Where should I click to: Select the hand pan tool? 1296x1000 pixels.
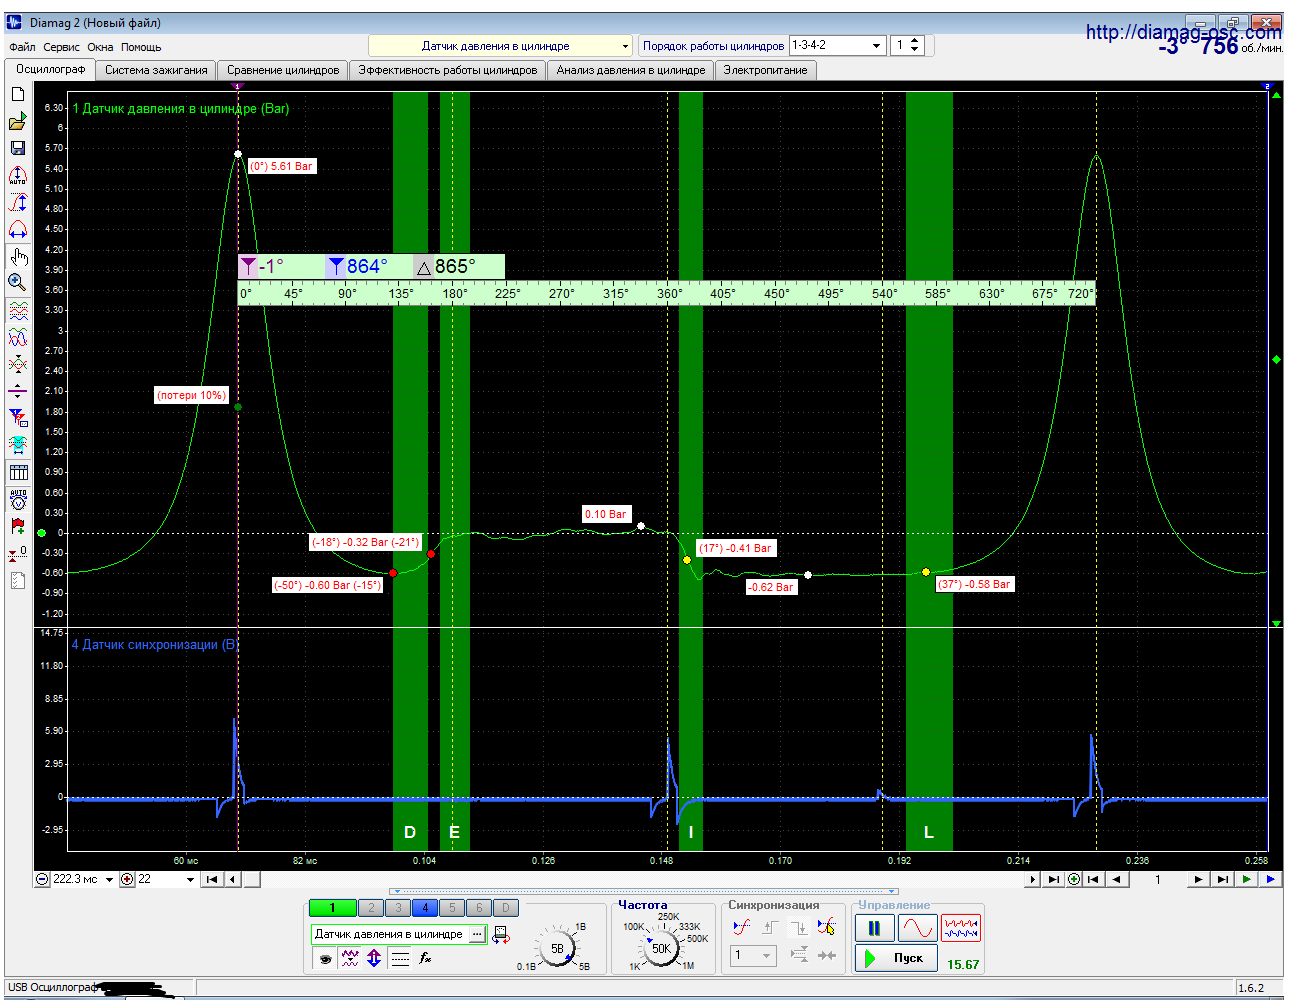(18, 256)
